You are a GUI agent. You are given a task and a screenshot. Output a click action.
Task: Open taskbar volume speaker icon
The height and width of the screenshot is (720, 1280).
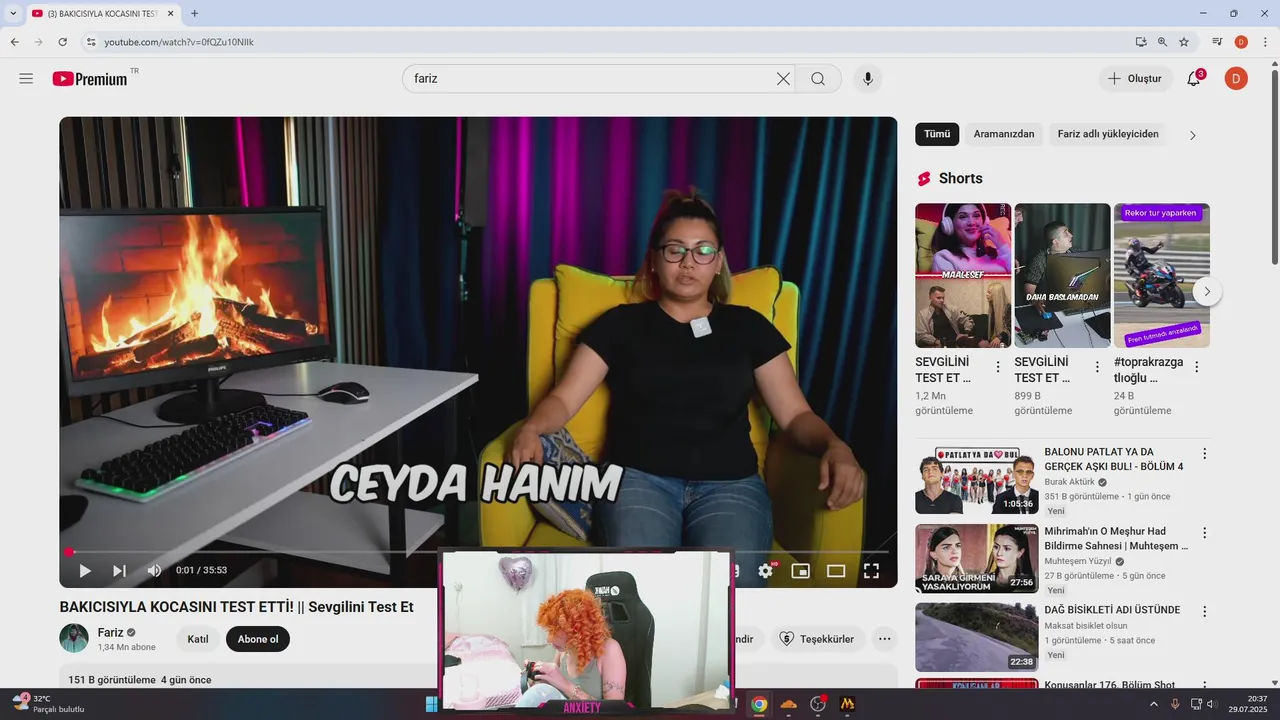coord(1211,704)
